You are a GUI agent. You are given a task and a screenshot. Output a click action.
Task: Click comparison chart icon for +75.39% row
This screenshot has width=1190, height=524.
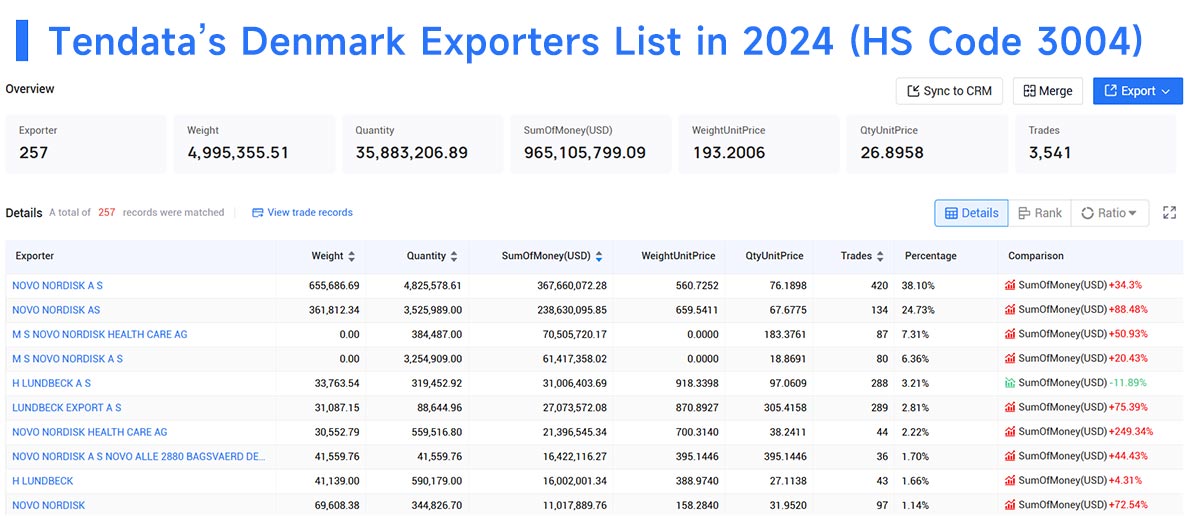(1010, 408)
